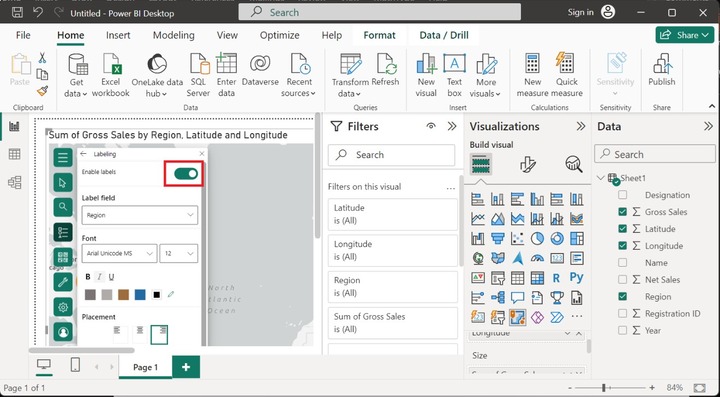Image resolution: width=720 pixels, height=397 pixels.
Task: Collapse the Filters pane
Action: point(452,126)
